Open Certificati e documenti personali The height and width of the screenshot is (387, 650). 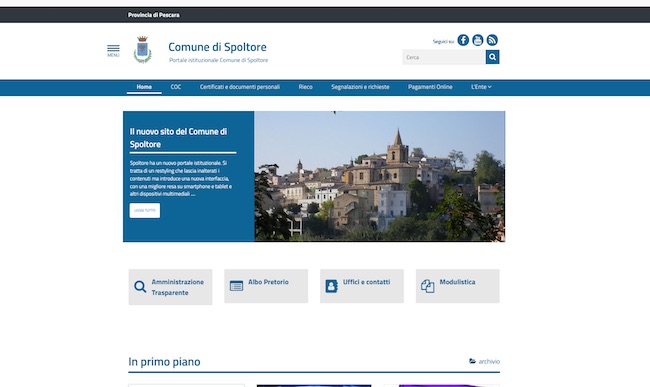click(240, 87)
